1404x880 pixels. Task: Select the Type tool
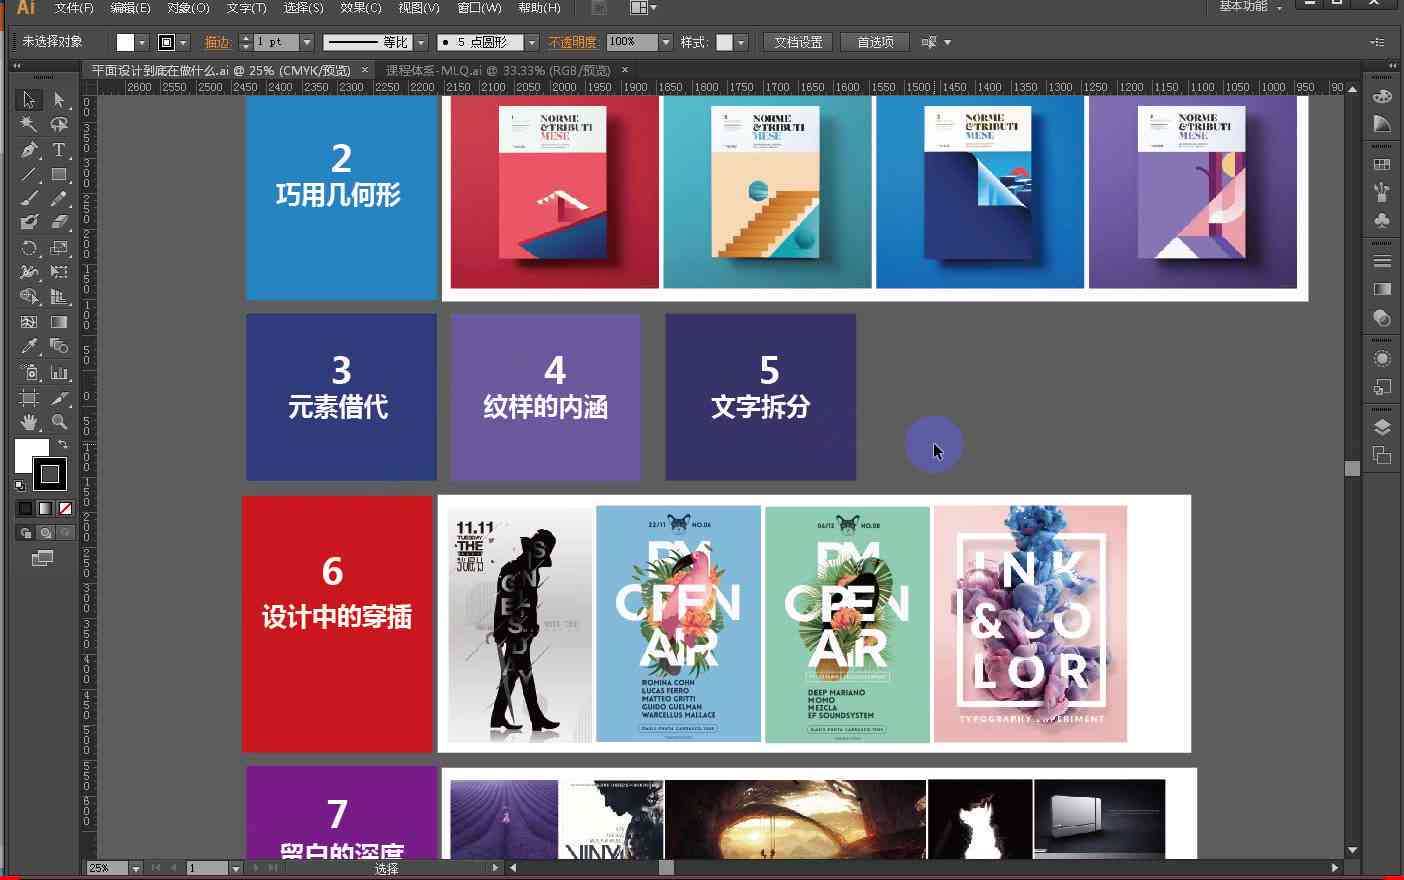click(59, 150)
